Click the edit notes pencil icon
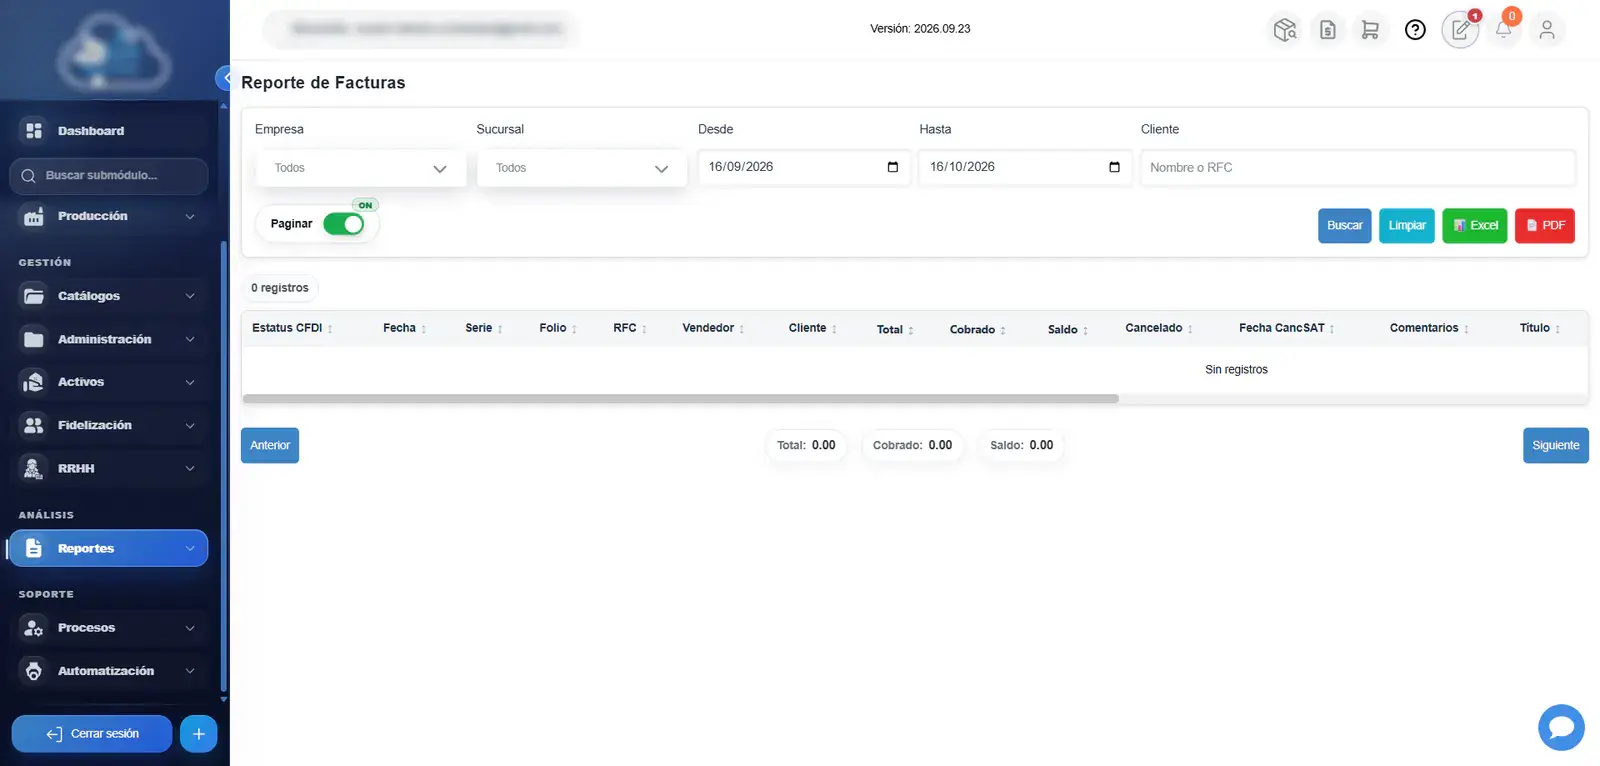 click(x=1460, y=30)
